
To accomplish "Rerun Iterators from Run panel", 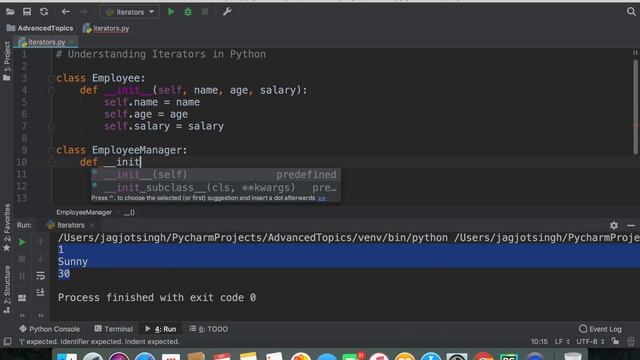I will pos(22,242).
